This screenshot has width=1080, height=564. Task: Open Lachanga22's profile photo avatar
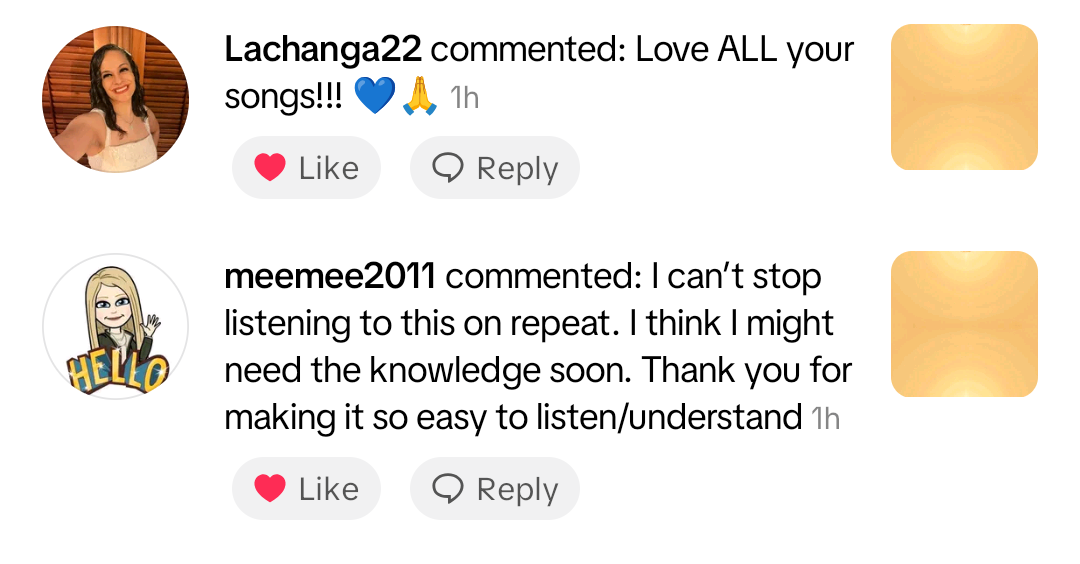point(115,99)
